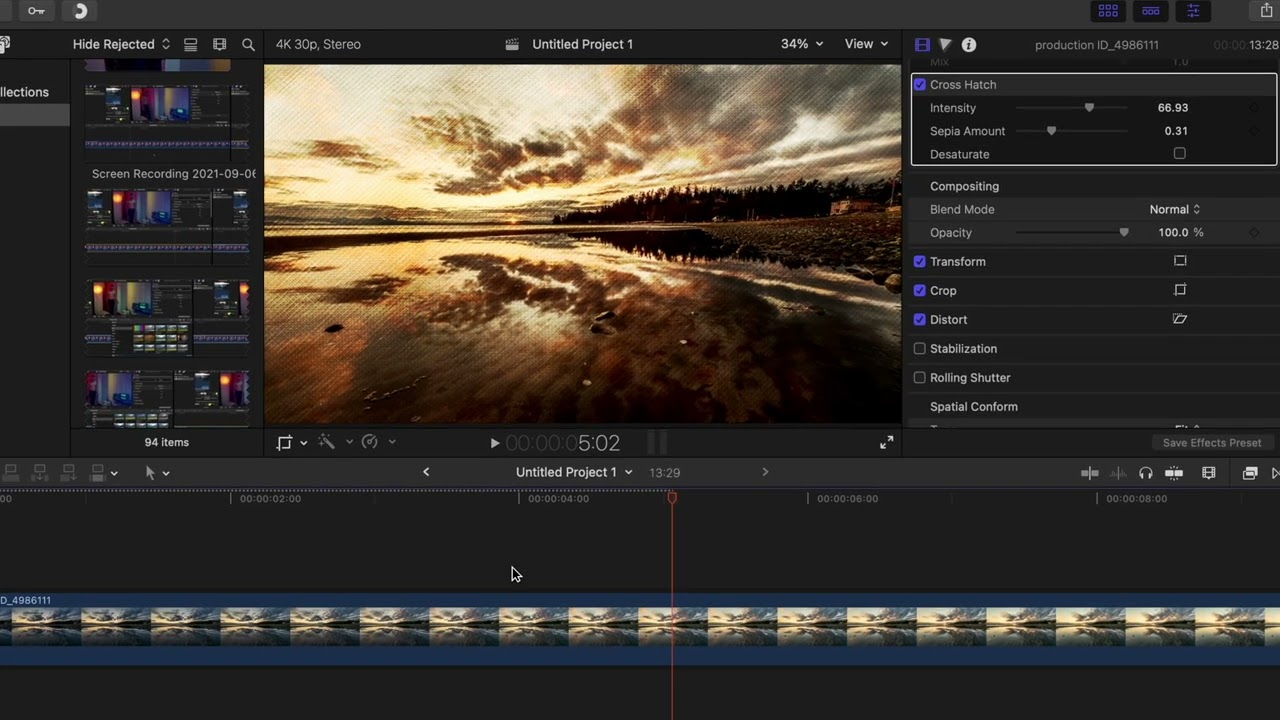Click the search magnifier in the browser
This screenshot has height=720, width=1280.
point(248,45)
